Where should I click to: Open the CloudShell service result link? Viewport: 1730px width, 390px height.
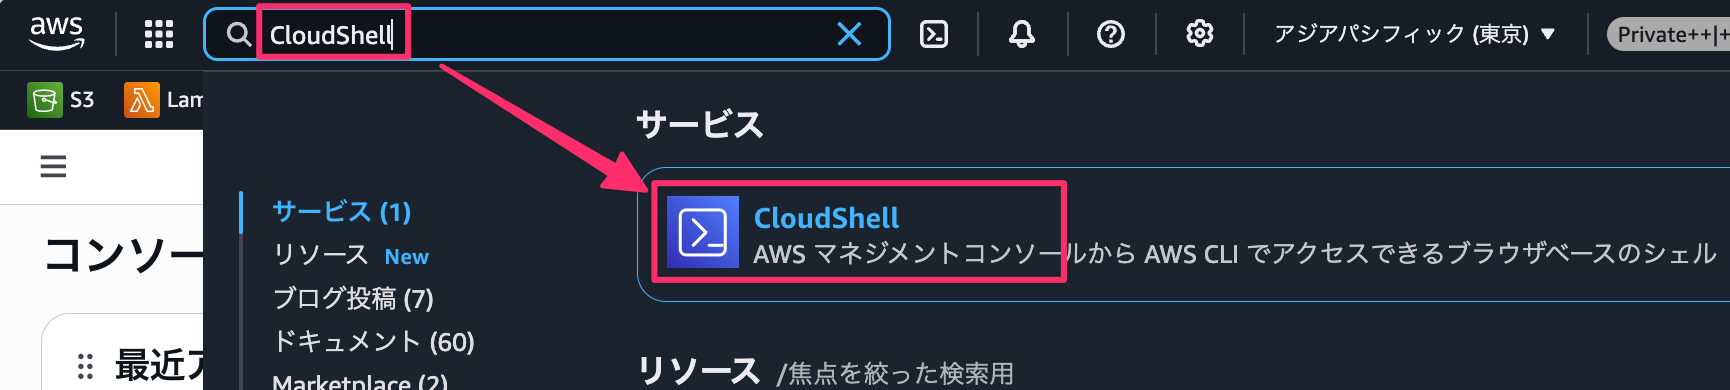[x=826, y=217]
